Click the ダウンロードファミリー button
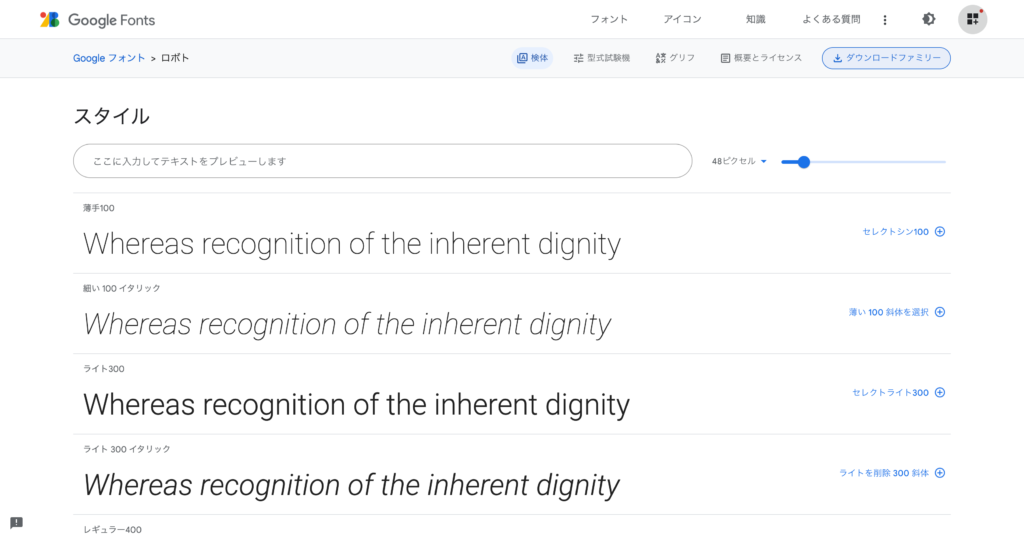The width and height of the screenshot is (1024, 538). coord(886,58)
